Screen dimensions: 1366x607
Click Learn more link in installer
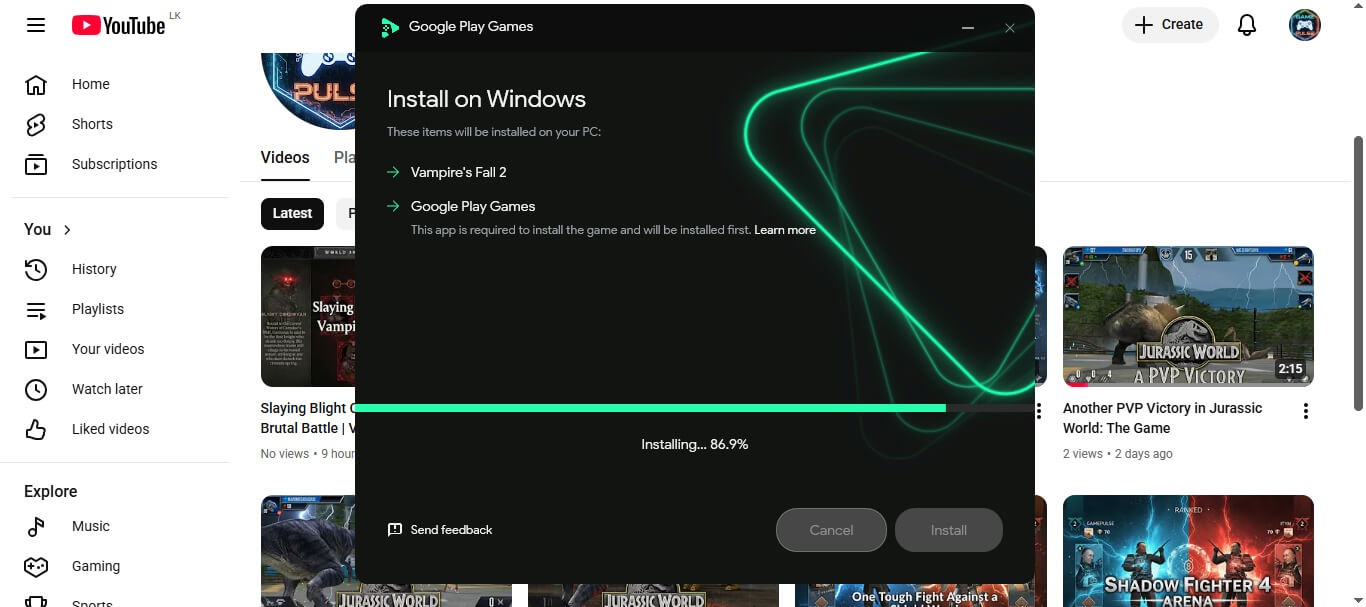pos(784,230)
